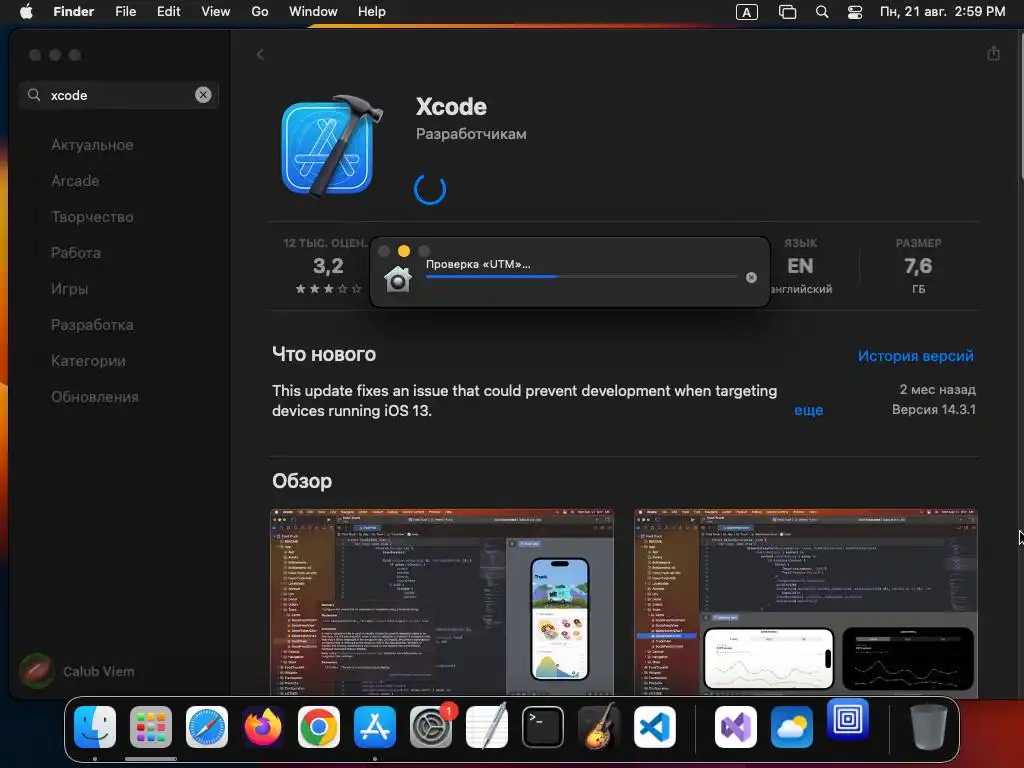The width and height of the screenshot is (1024, 768).
Task: Open Игры section in sidebar
Action: point(69,289)
